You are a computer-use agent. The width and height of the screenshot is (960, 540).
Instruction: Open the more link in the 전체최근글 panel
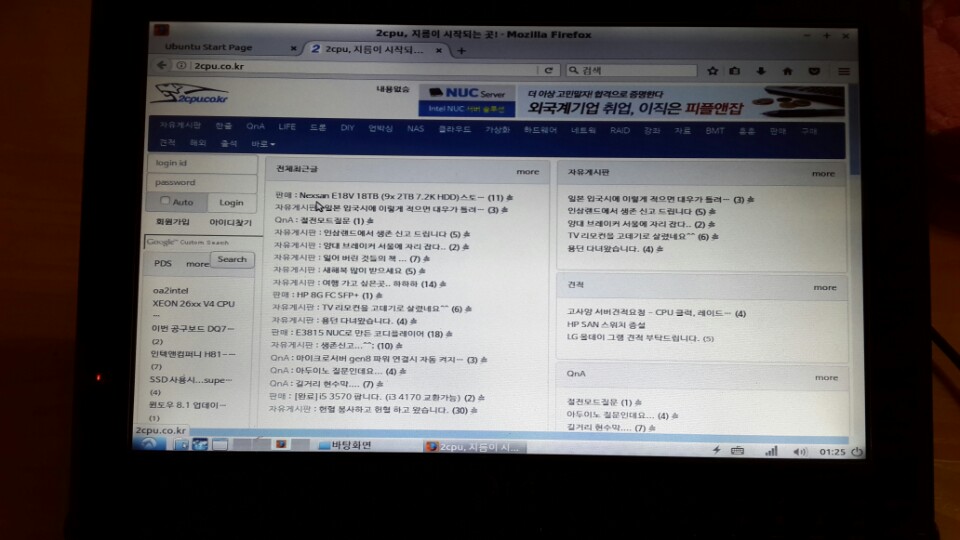click(528, 171)
